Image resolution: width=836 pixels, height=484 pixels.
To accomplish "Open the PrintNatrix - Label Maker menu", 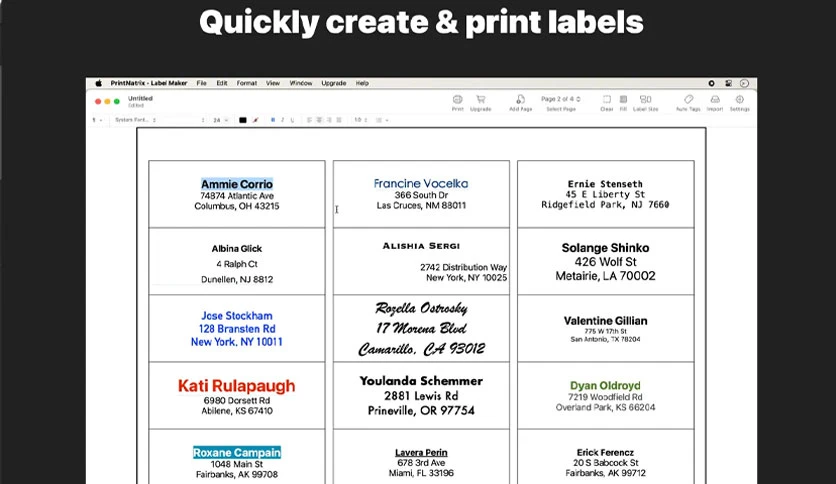I will pyautogui.click(x=149, y=83).
